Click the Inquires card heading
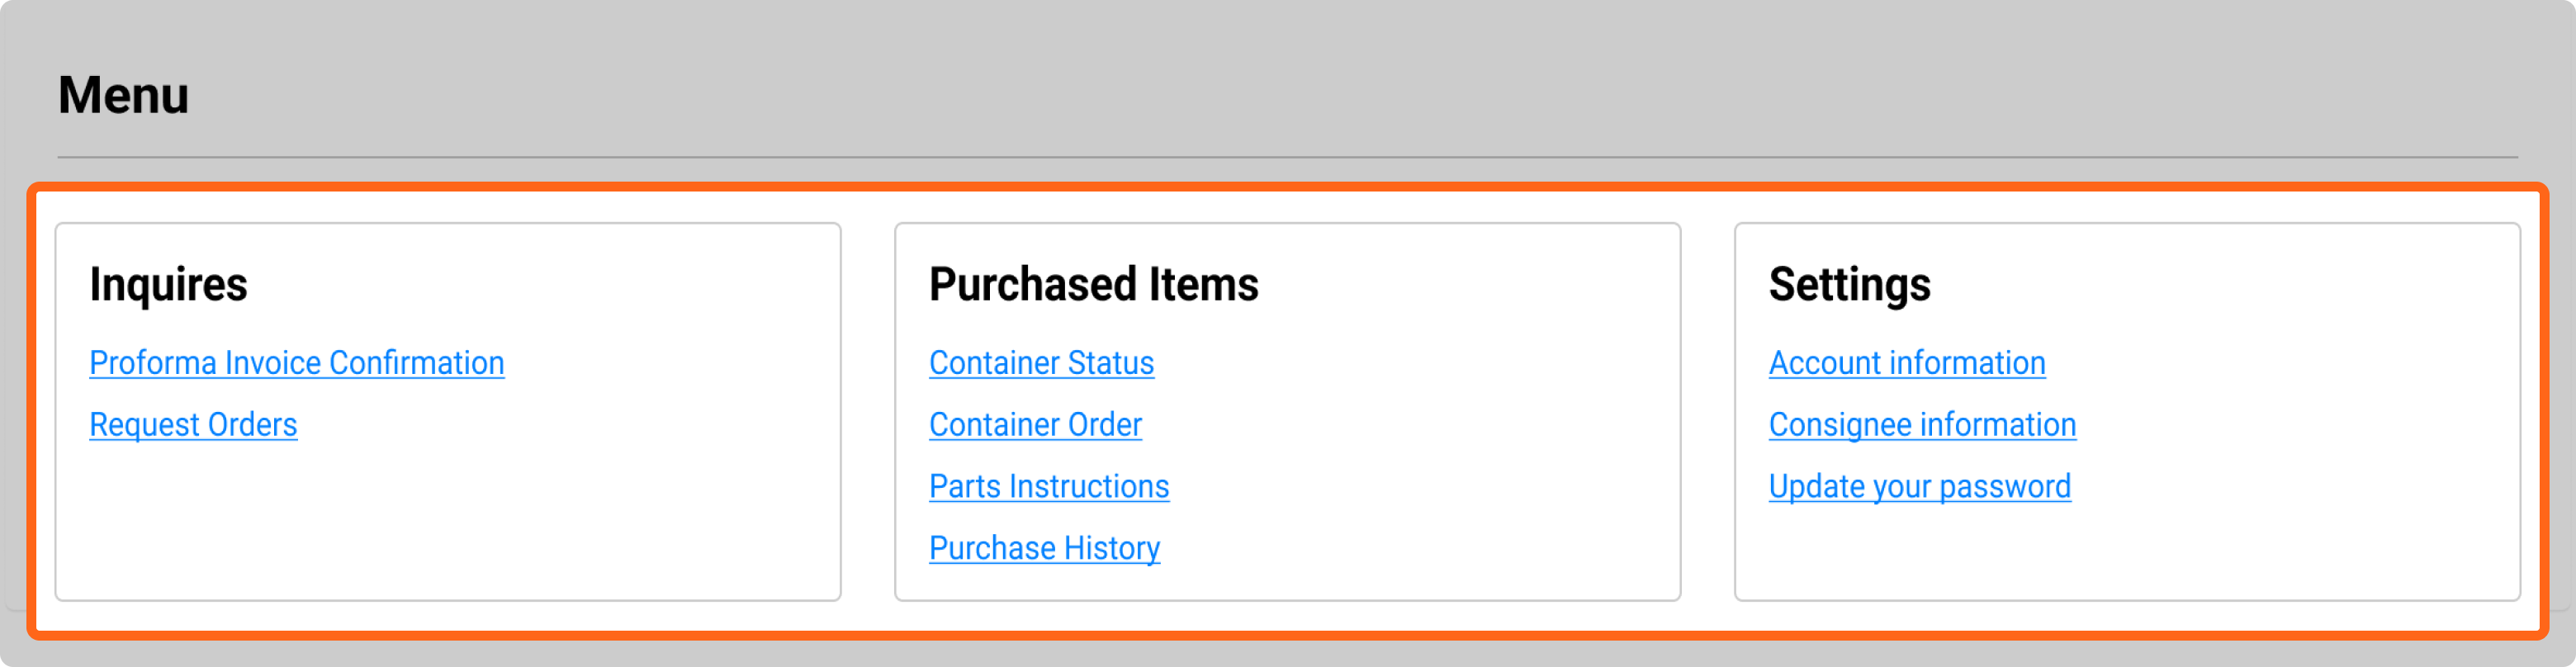 click(168, 284)
